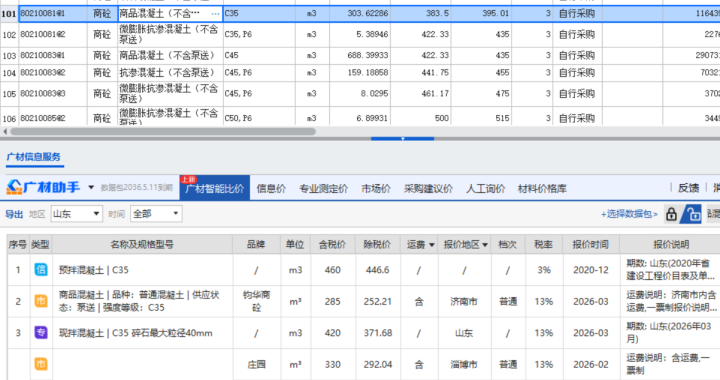Click the orange 市 icon in the 庄园 row
The width and height of the screenshot is (720, 380).
(x=41, y=364)
